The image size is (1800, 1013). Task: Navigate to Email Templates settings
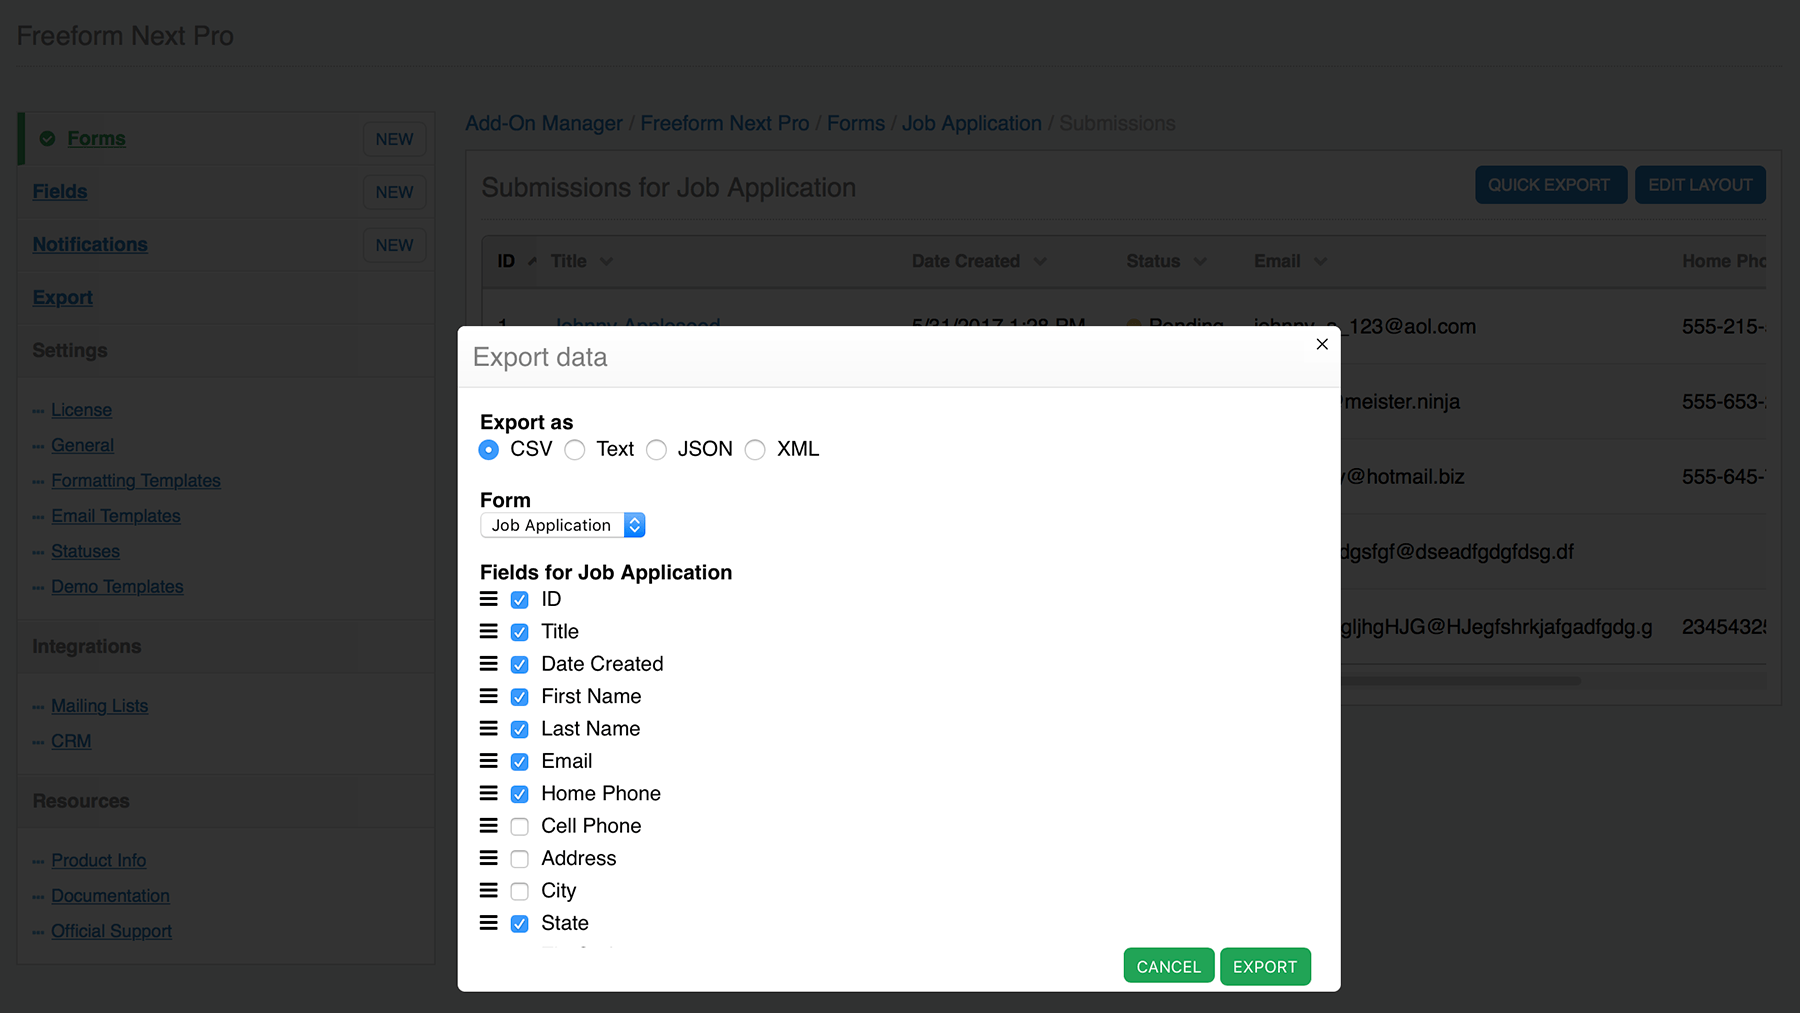click(x=115, y=516)
